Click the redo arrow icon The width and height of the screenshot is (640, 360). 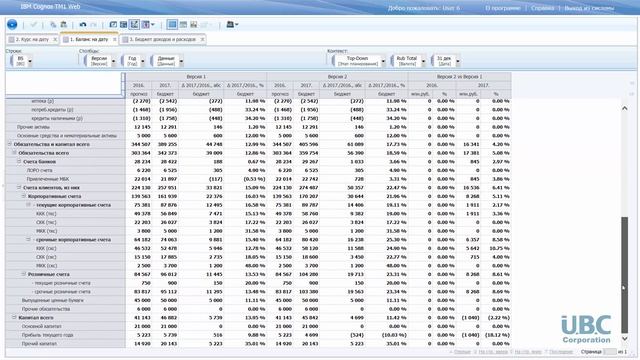pyautogui.click(x=93, y=24)
